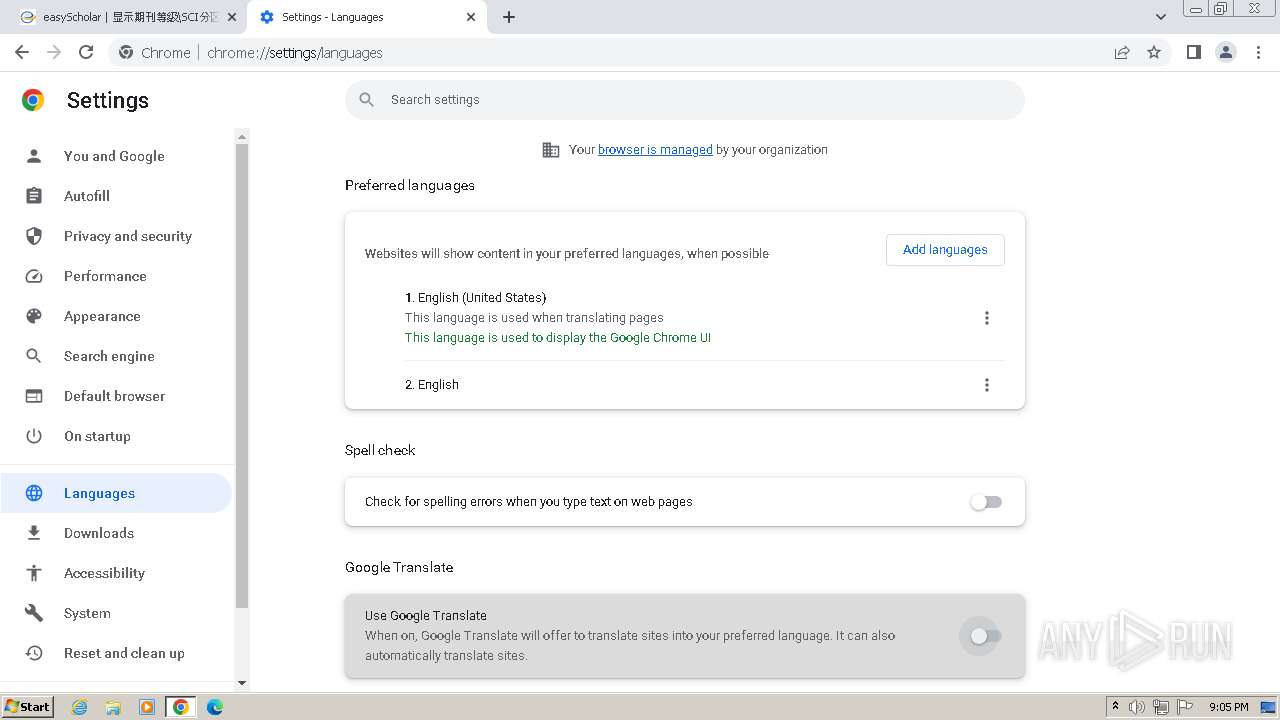
Task: Open Microsoft Edge from taskbar
Action: [x=215, y=707]
